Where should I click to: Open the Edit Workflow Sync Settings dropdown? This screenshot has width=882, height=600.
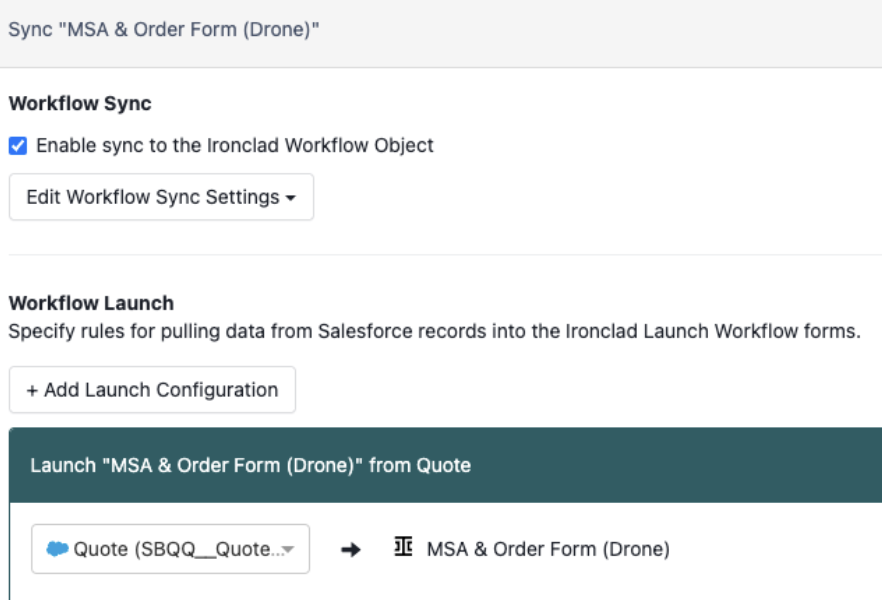pos(161,197)
